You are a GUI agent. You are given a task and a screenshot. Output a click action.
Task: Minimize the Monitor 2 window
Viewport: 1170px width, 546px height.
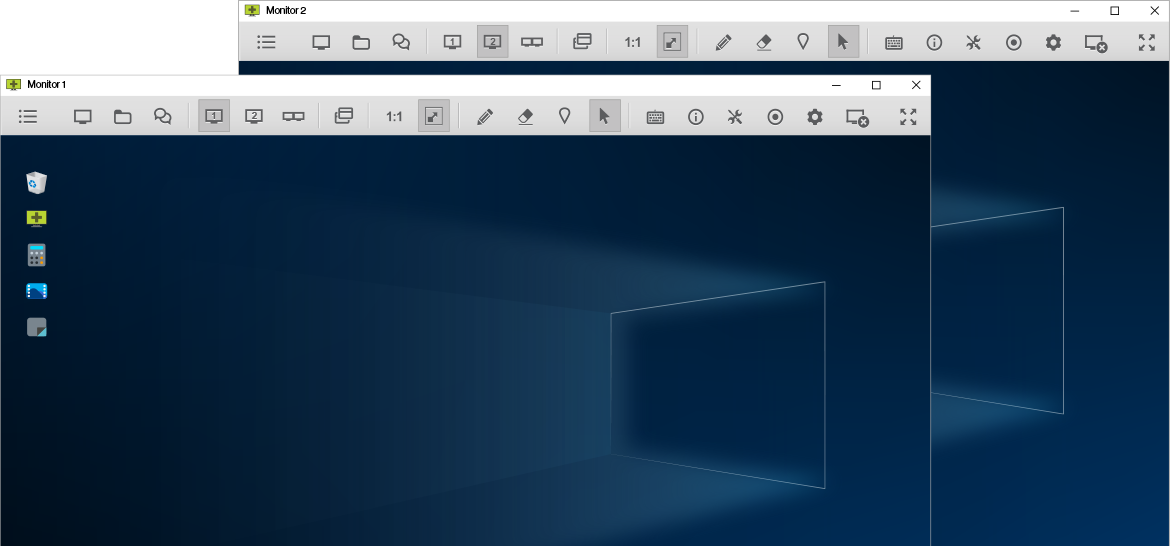click(x=1075, y=10)
